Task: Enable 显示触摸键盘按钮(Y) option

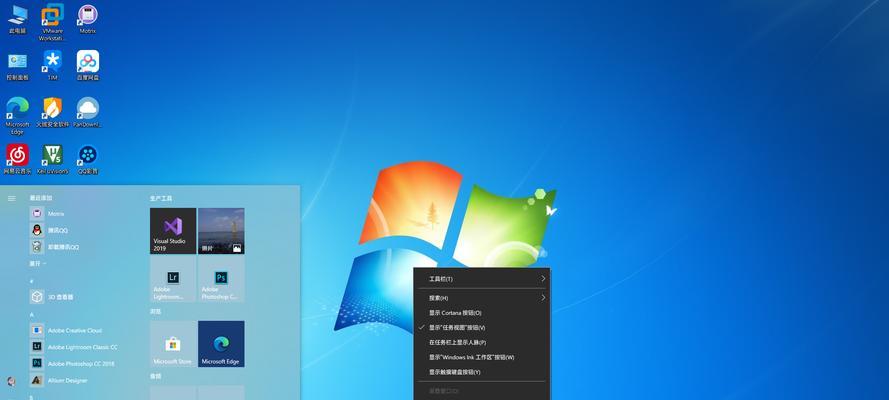Action: [x=481, y=372]
